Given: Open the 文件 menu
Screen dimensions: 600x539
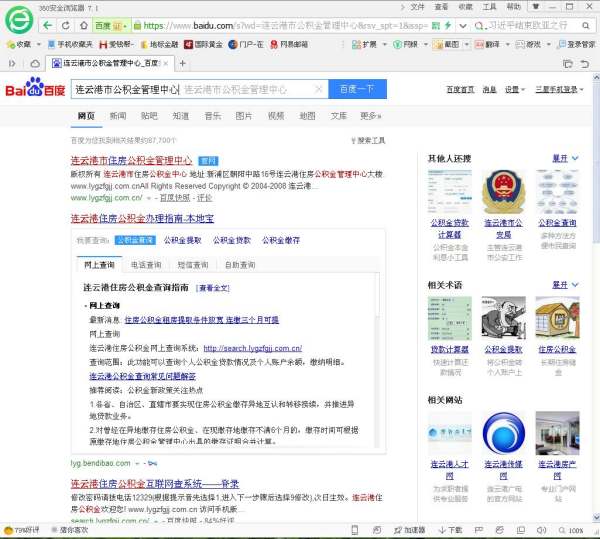Looking at the screenshot, I should click(417, 7).
